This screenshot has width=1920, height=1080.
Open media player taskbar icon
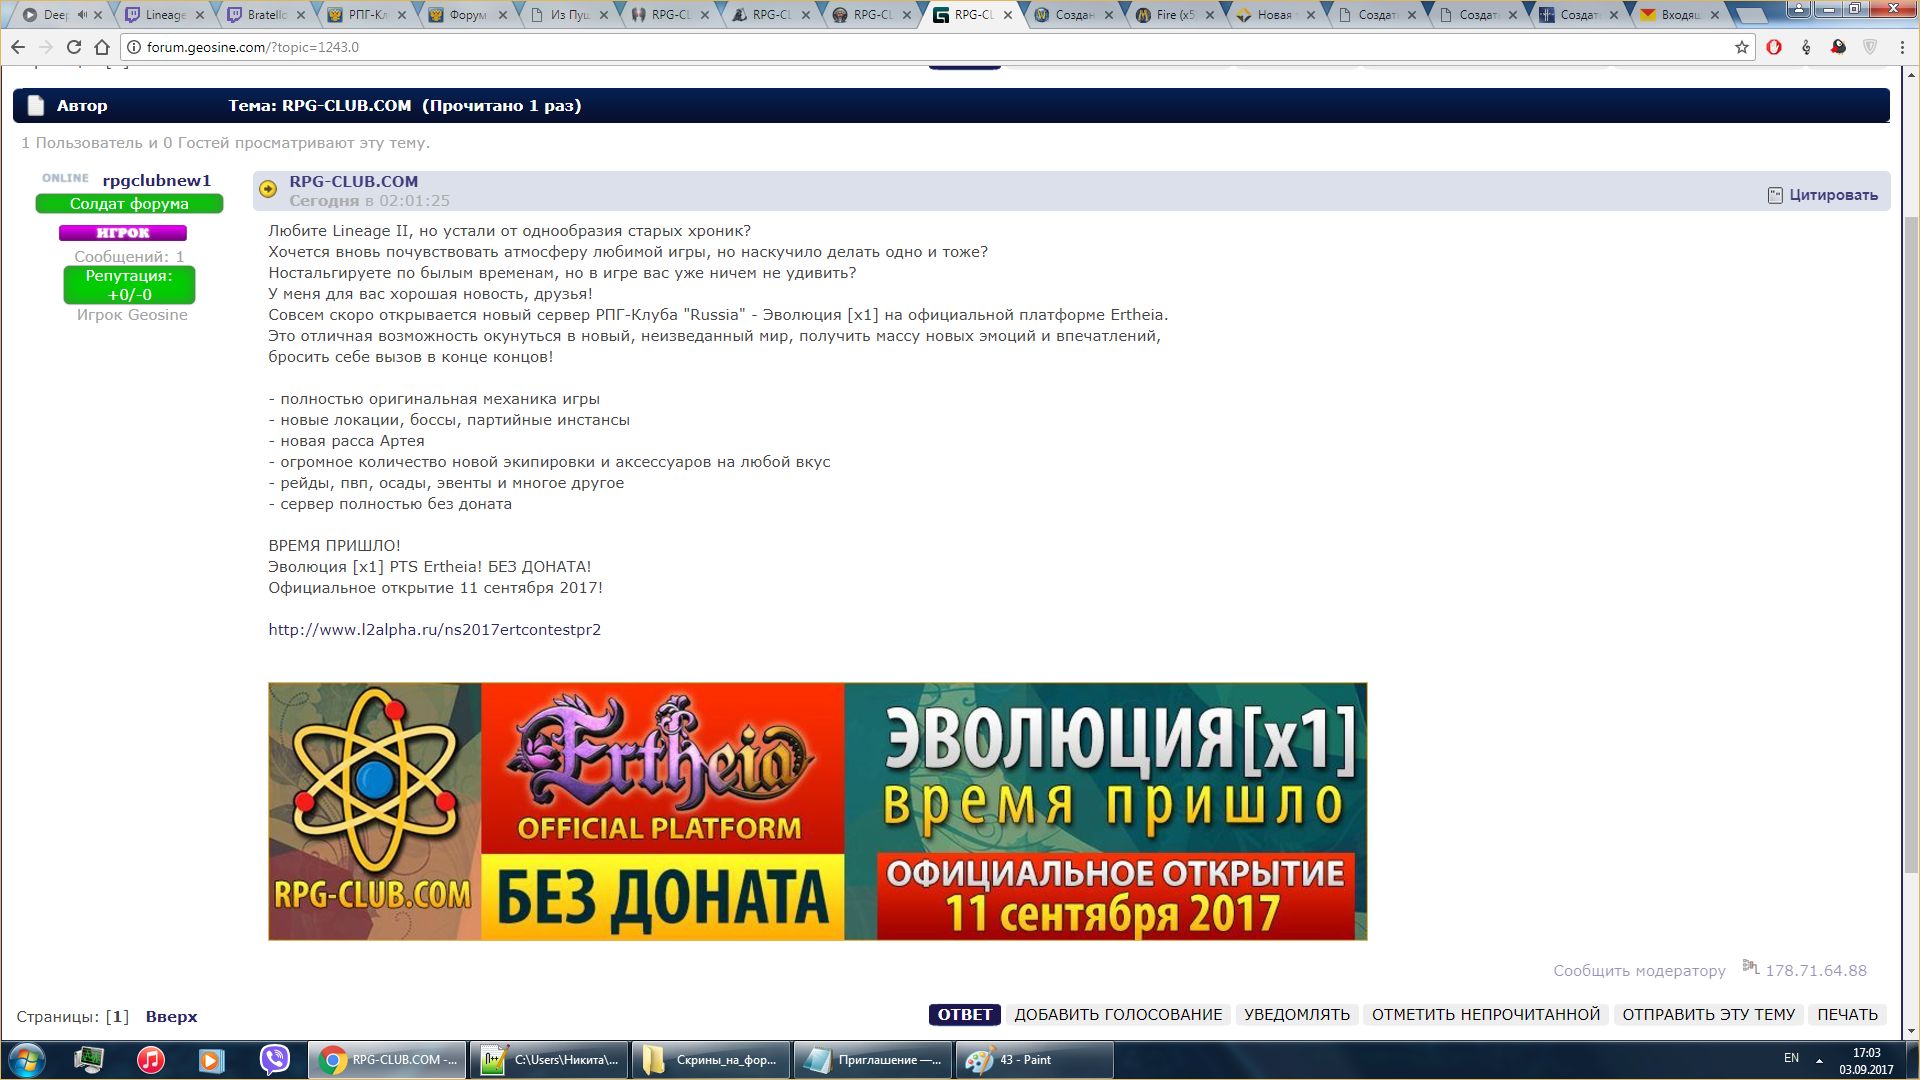[x=212, y=1060]
